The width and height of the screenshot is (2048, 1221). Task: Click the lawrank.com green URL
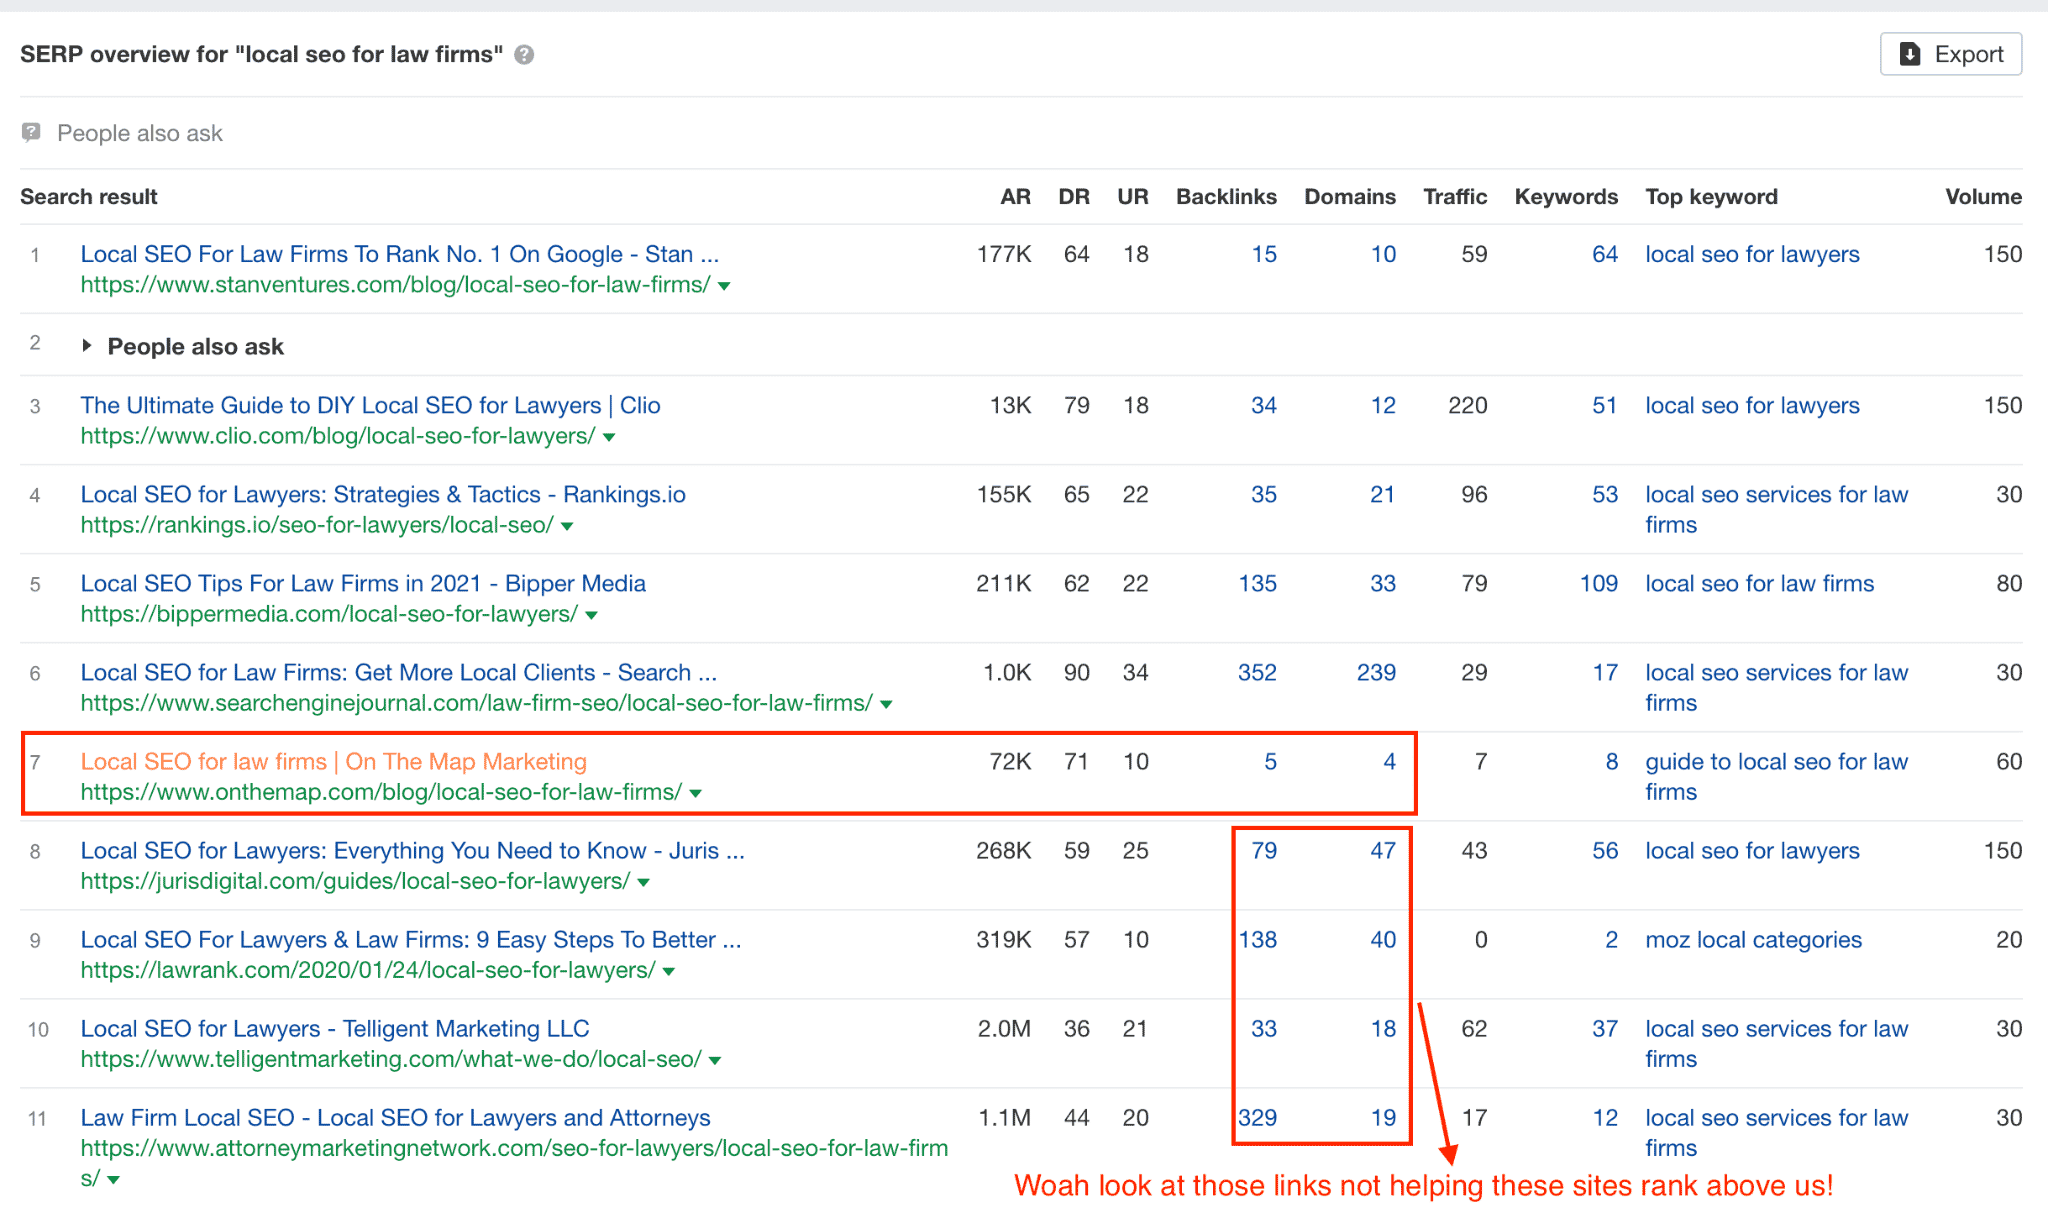click(x=368, y=970)
